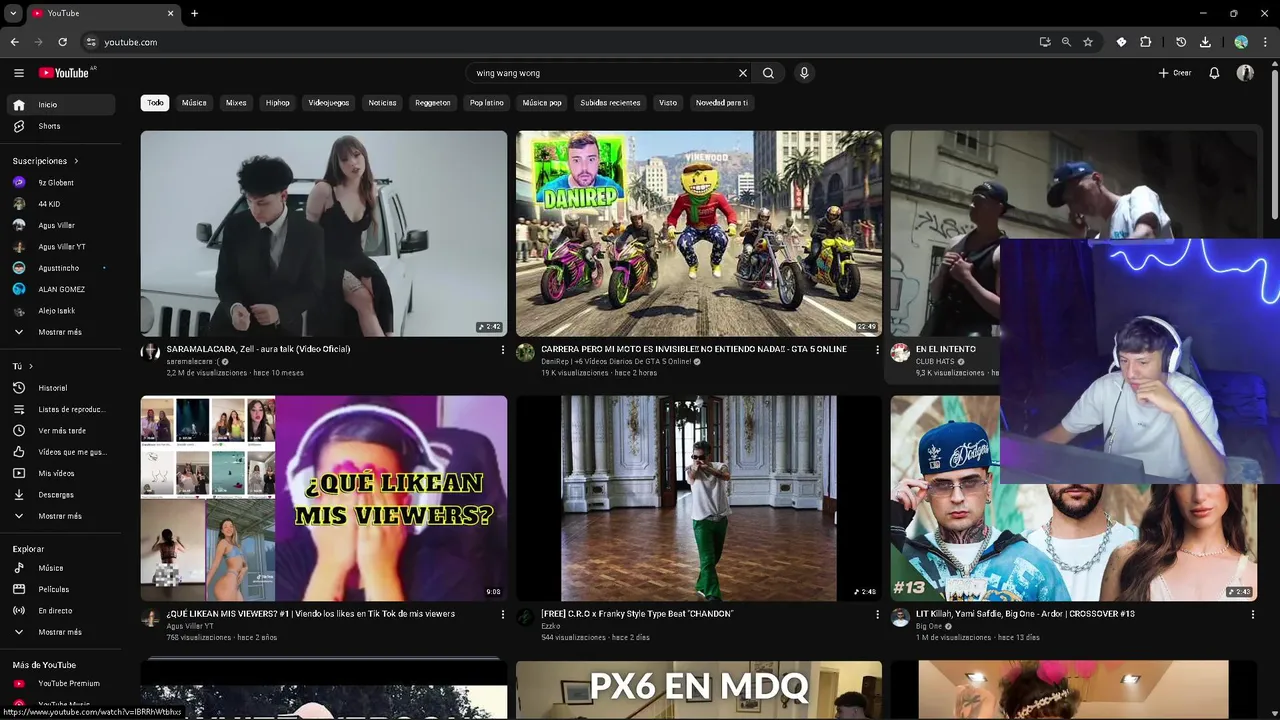Open Listas de reproducción
Image resolution: width=1280 pixels, height=720 pixels.
click(x=61, y=409)
